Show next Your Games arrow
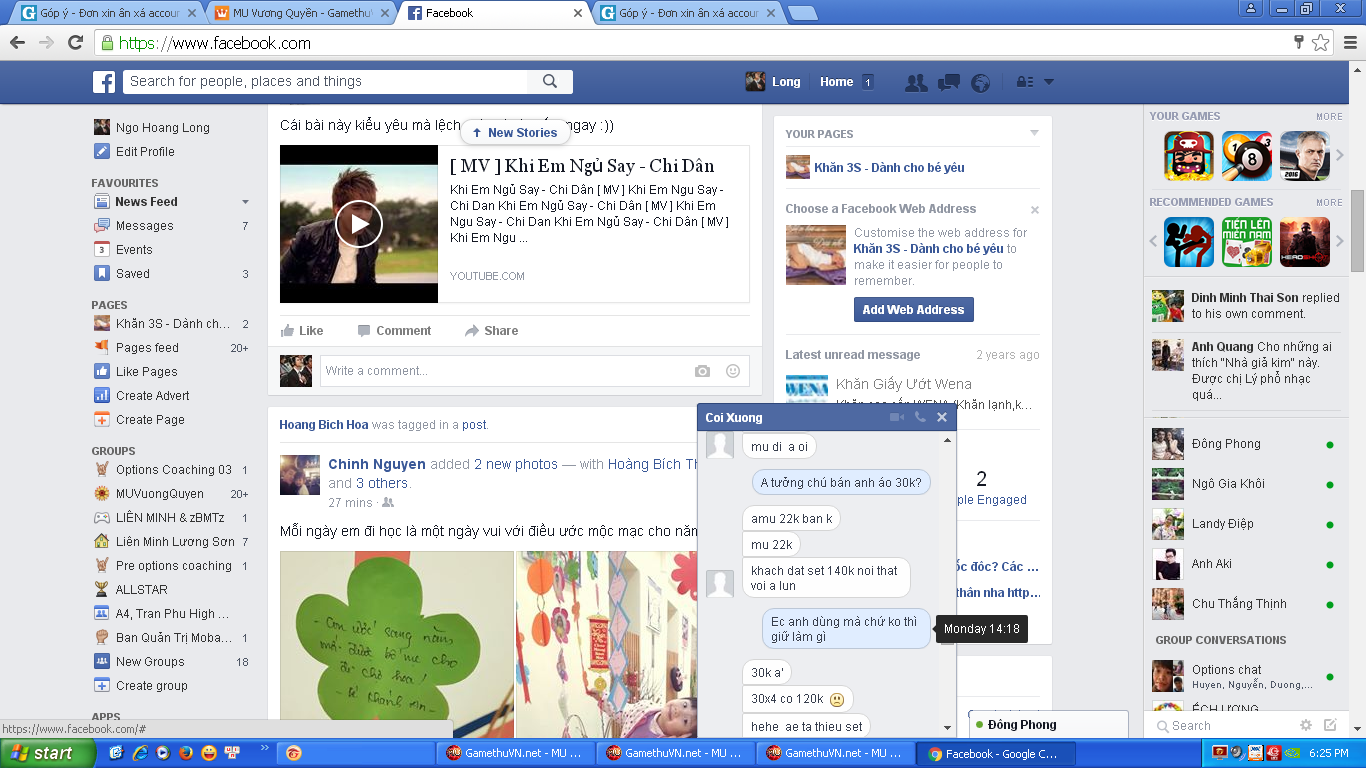1366x768 pixels. [x=1340, y=155]
